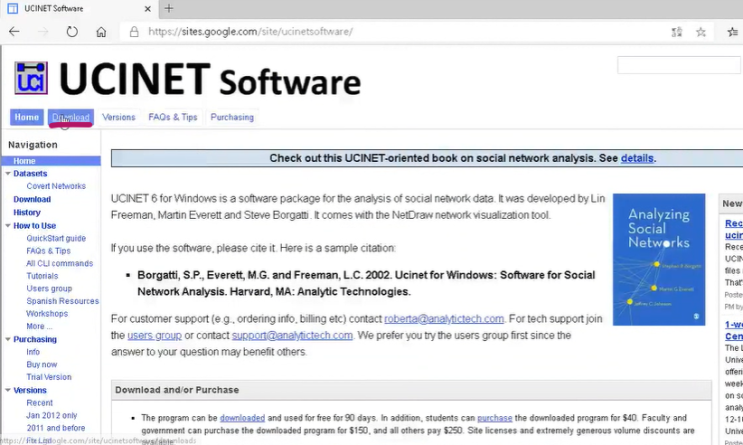The height and width of the screenshot is (445, 743).
Task: Collapse the Versions navigation section
Action: click(x=8, y=390)
